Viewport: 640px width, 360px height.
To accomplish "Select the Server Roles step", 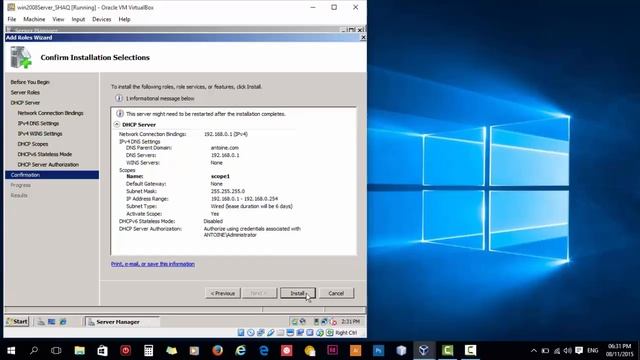I will [25, 92].
